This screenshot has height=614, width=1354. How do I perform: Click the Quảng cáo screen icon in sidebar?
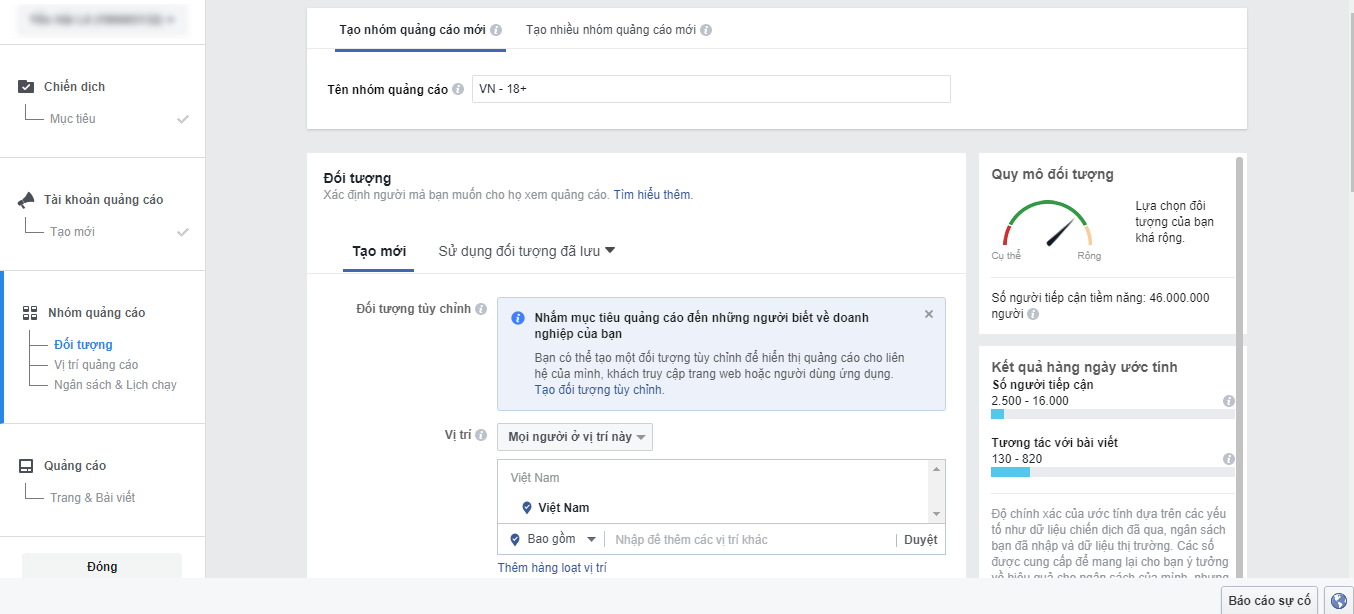(x=24, y=465)
